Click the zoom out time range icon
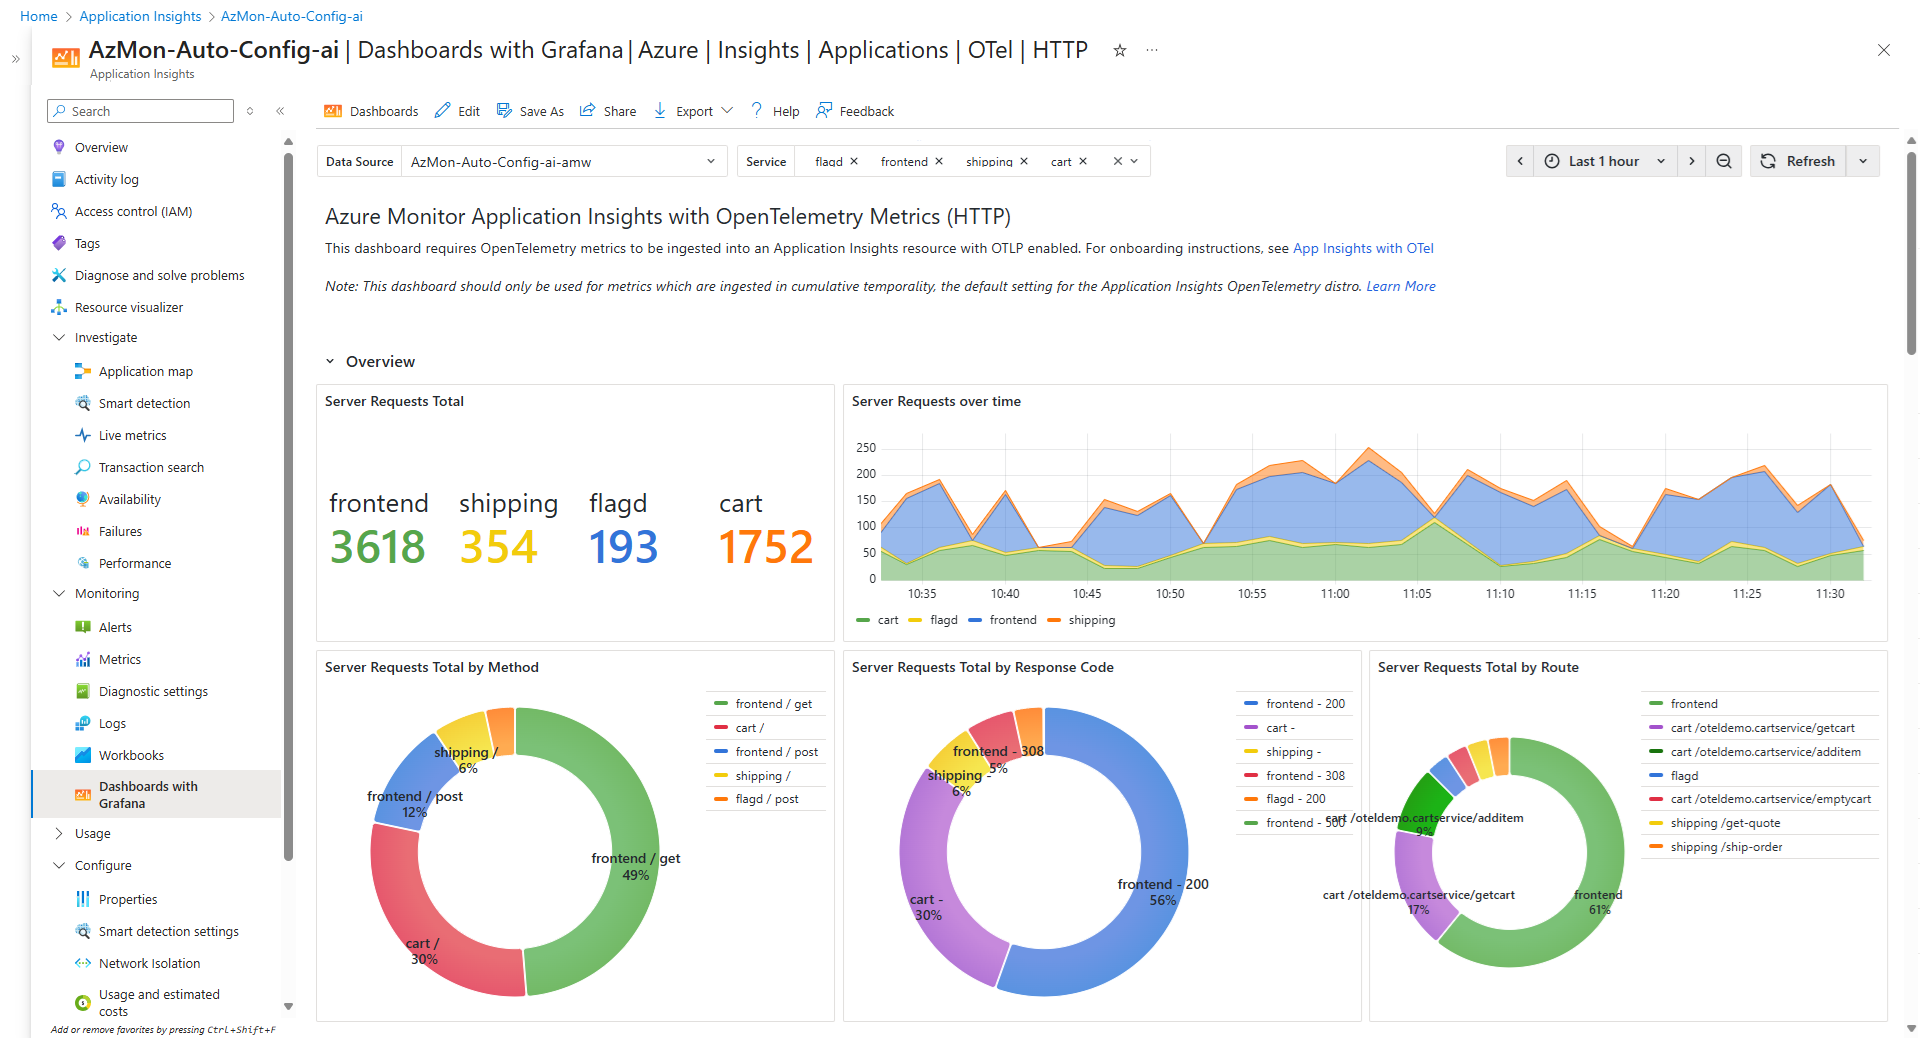Screen dimensions: 1920x1038 (1724, 161)
